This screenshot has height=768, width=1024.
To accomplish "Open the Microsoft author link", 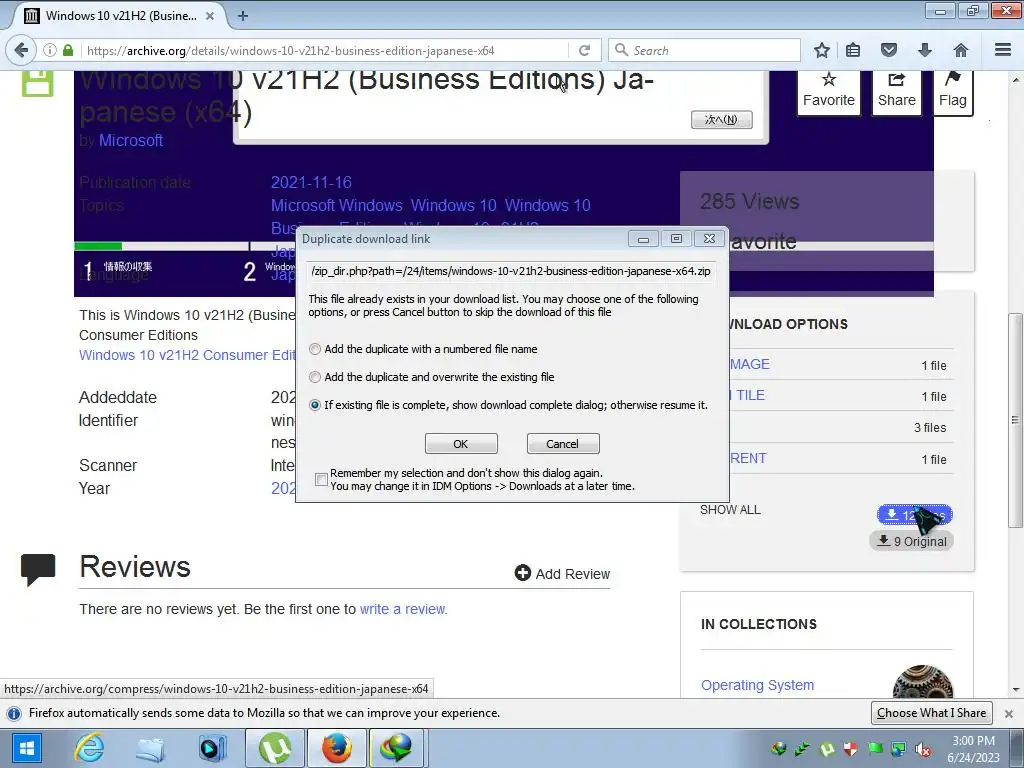I will pyautogui.click(x=131, y=140).
